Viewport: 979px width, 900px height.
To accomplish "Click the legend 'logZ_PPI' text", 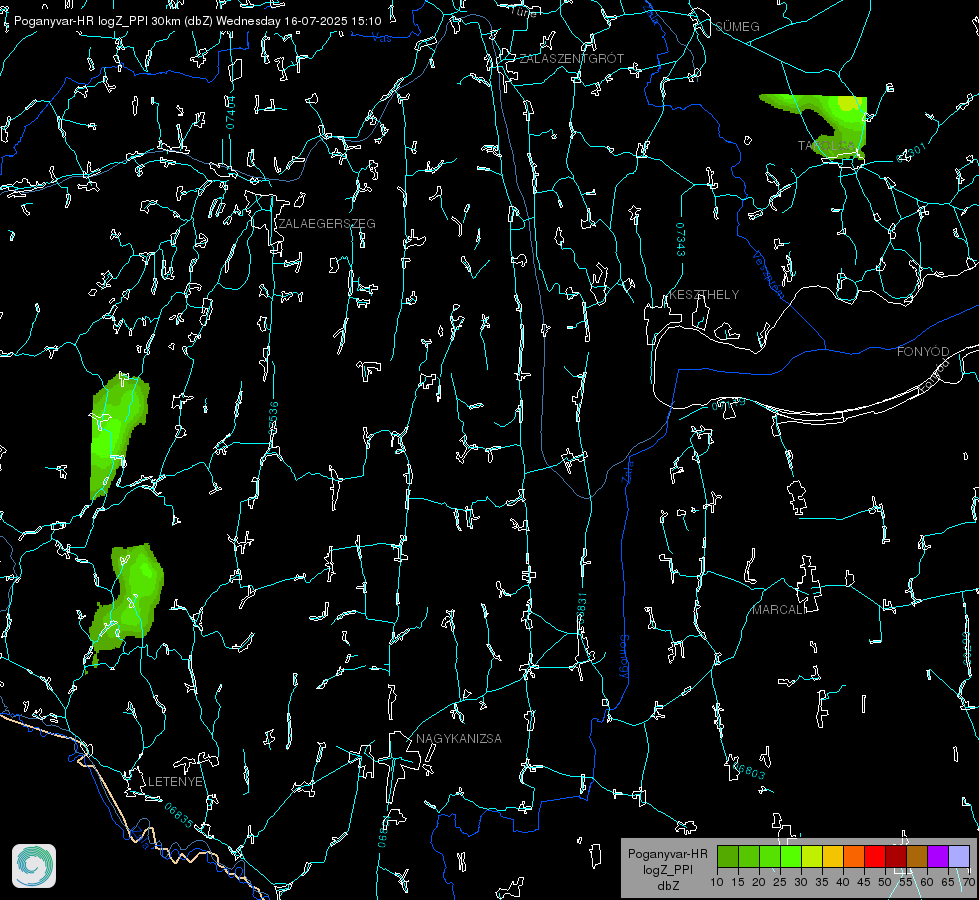I will 667,869.
